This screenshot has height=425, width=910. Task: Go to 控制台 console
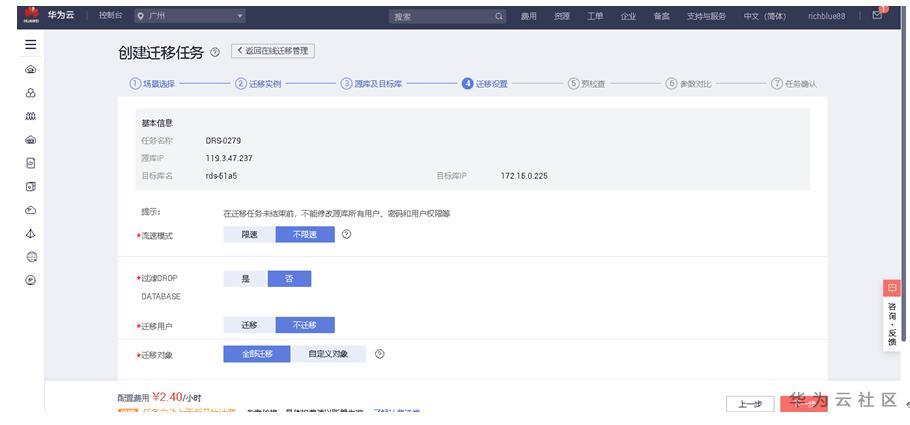pyautogui.click(x=110, y=16)
